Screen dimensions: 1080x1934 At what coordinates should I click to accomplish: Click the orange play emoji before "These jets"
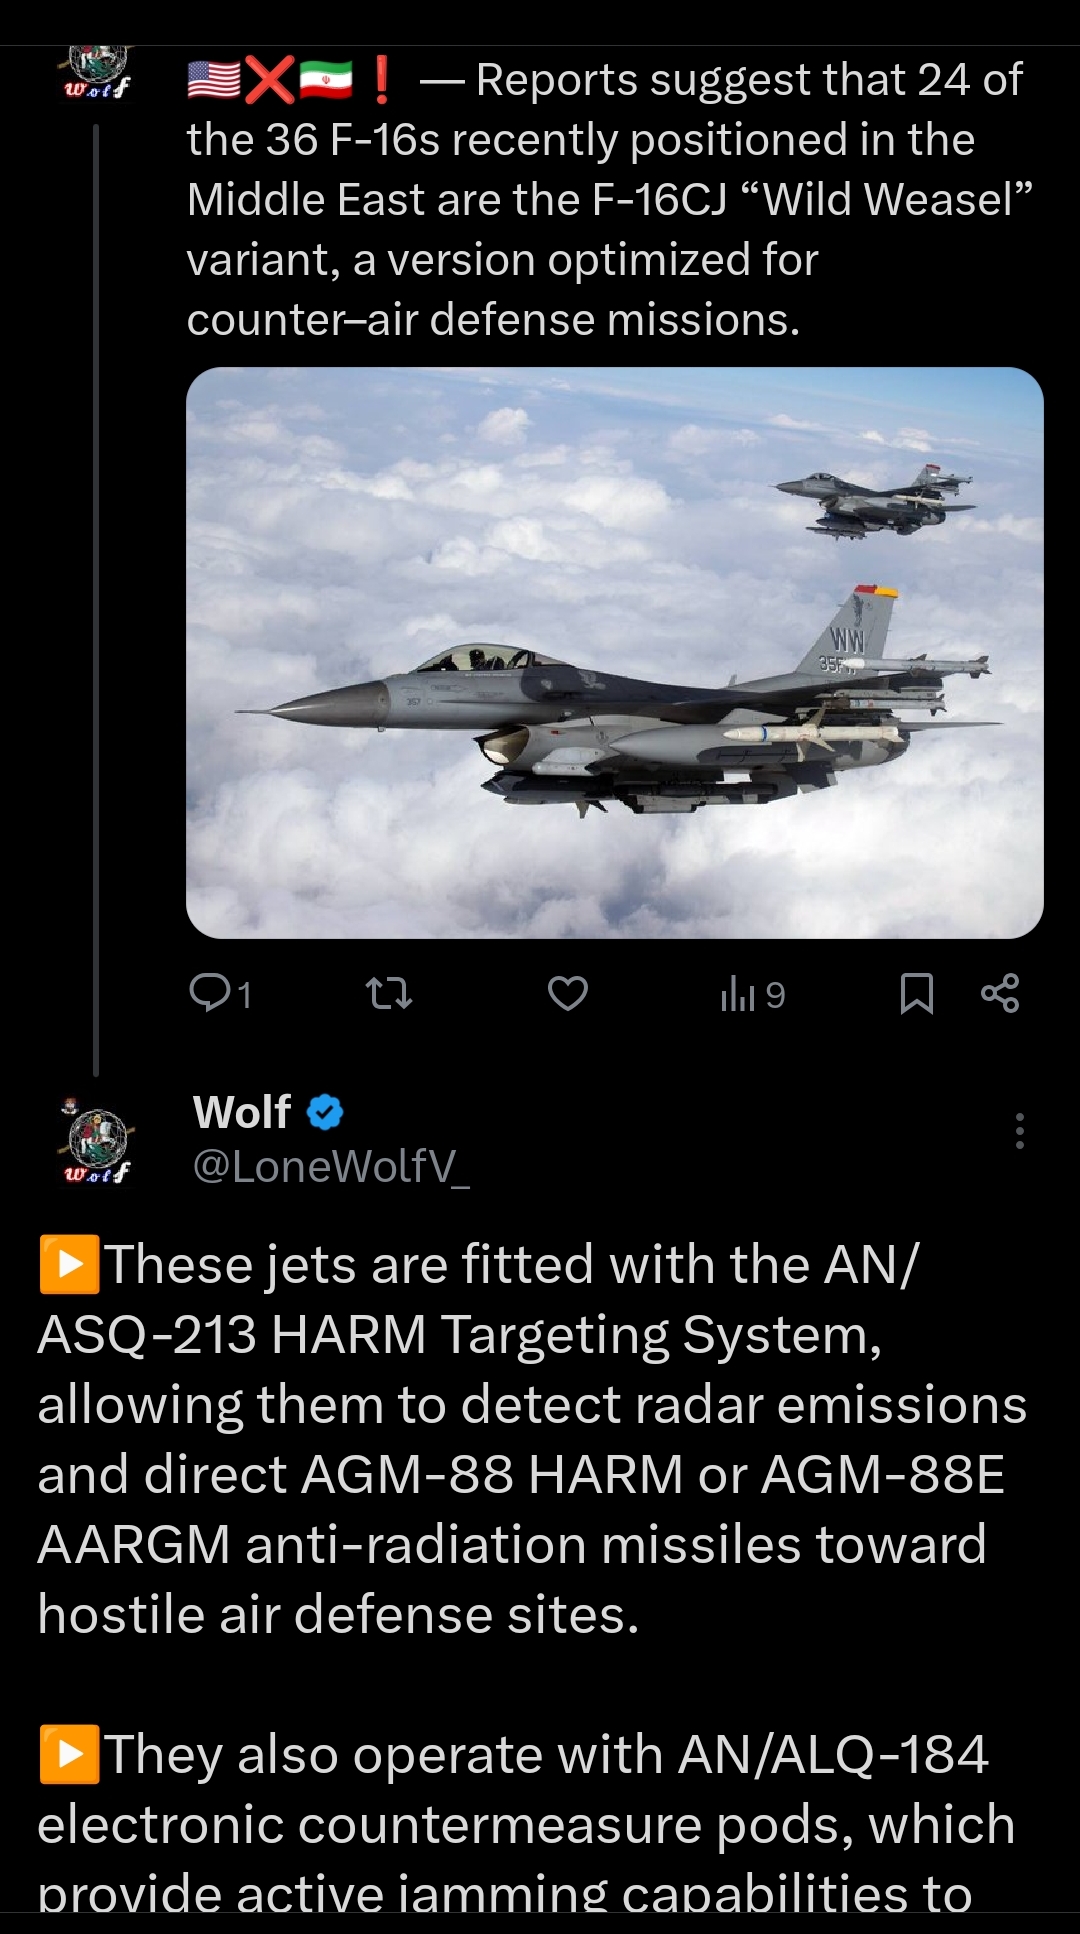point(69,1264)
